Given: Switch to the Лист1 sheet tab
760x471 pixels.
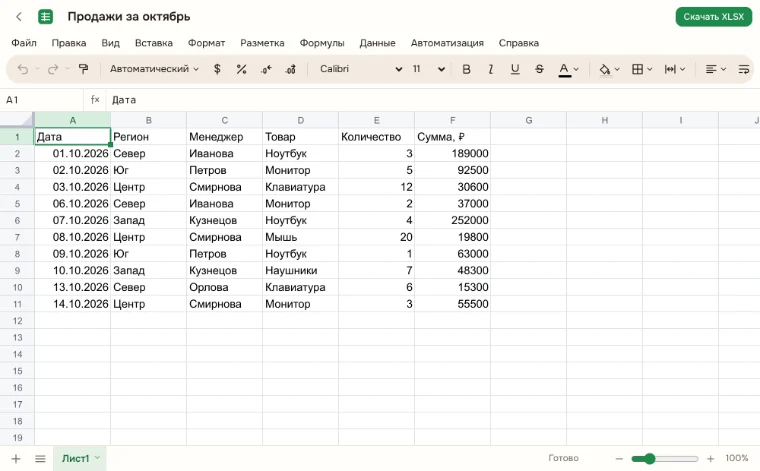Looking at the screenshot, I should (75, 458).
